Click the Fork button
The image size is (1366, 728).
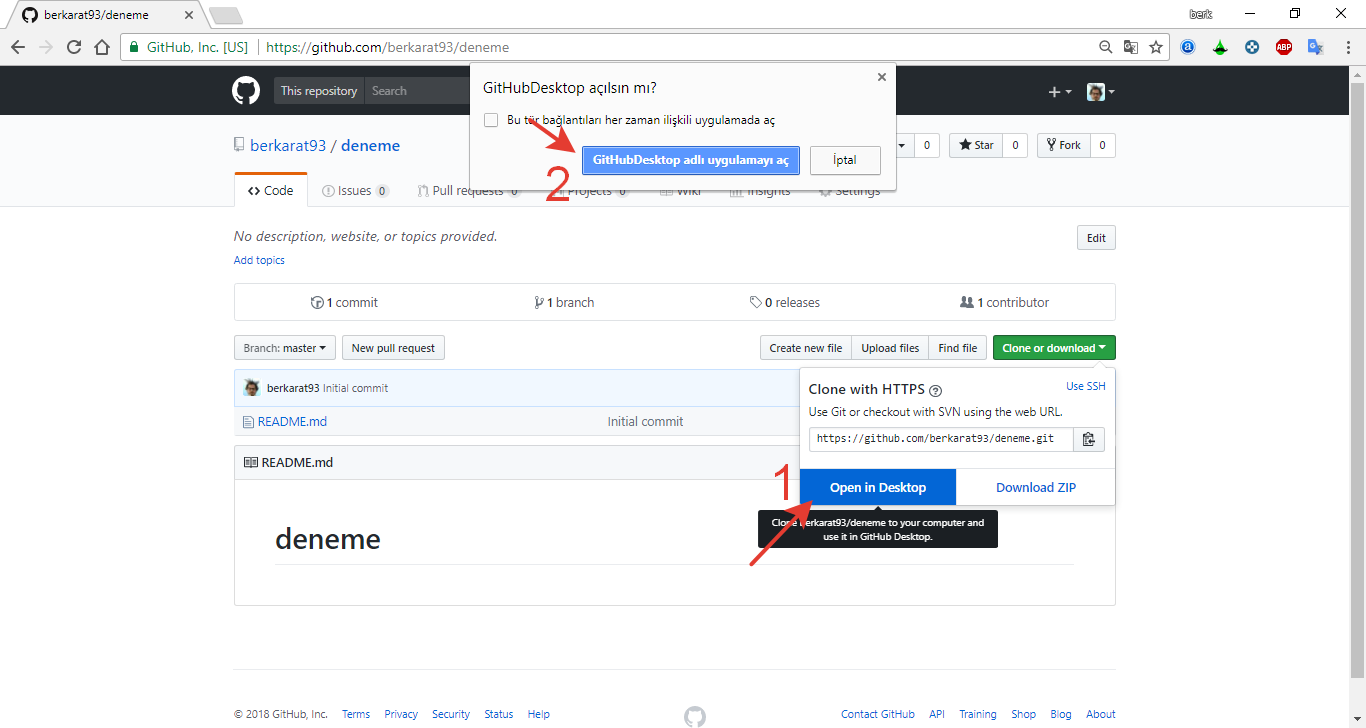(1063, 146)
